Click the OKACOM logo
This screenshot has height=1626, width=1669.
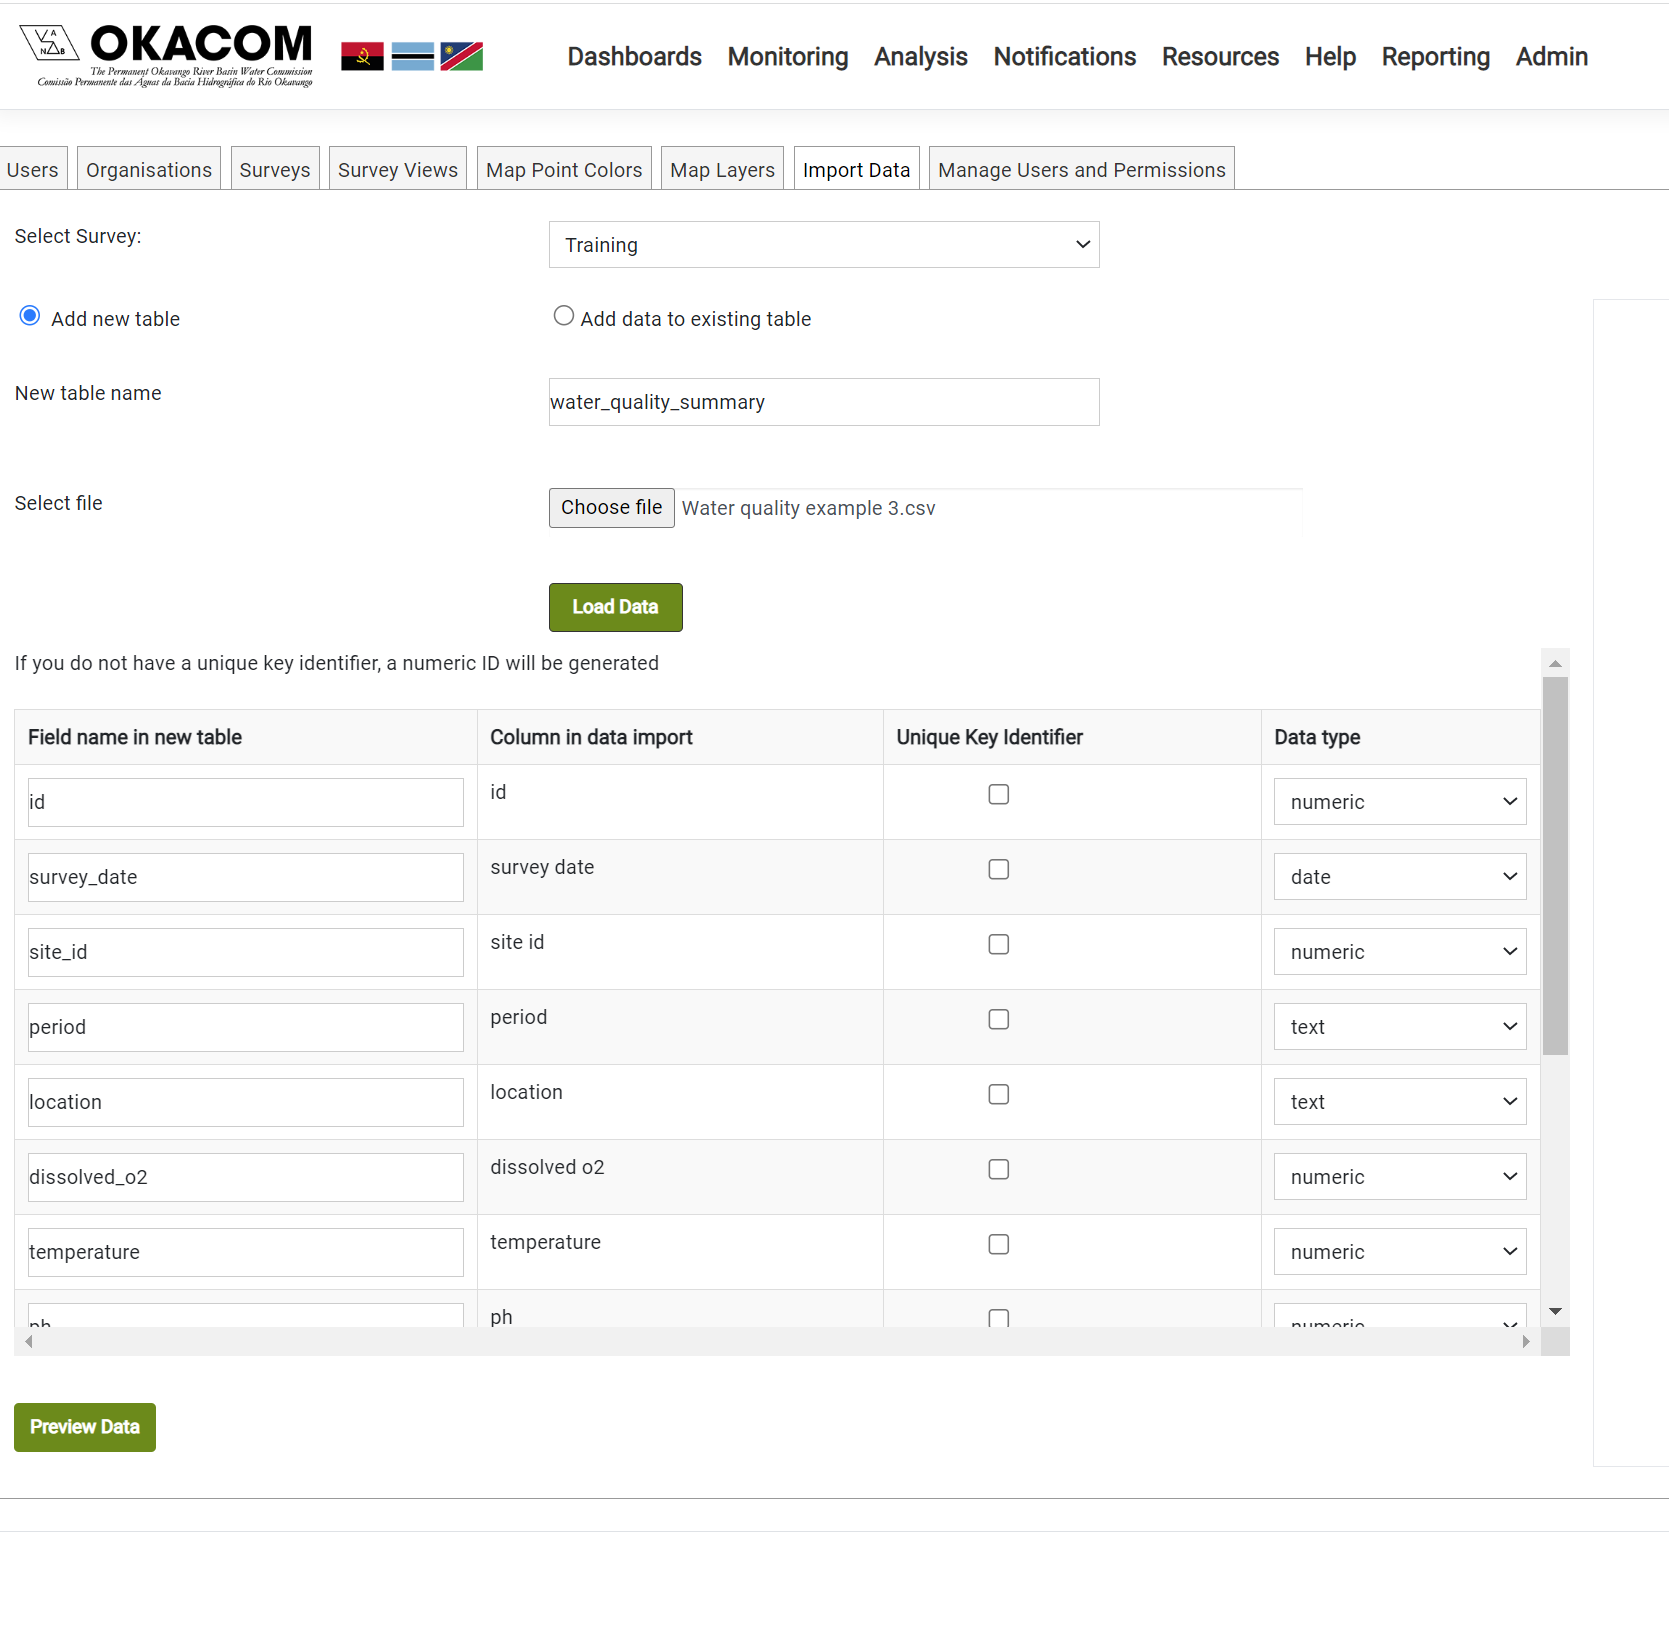pos(166,56)
